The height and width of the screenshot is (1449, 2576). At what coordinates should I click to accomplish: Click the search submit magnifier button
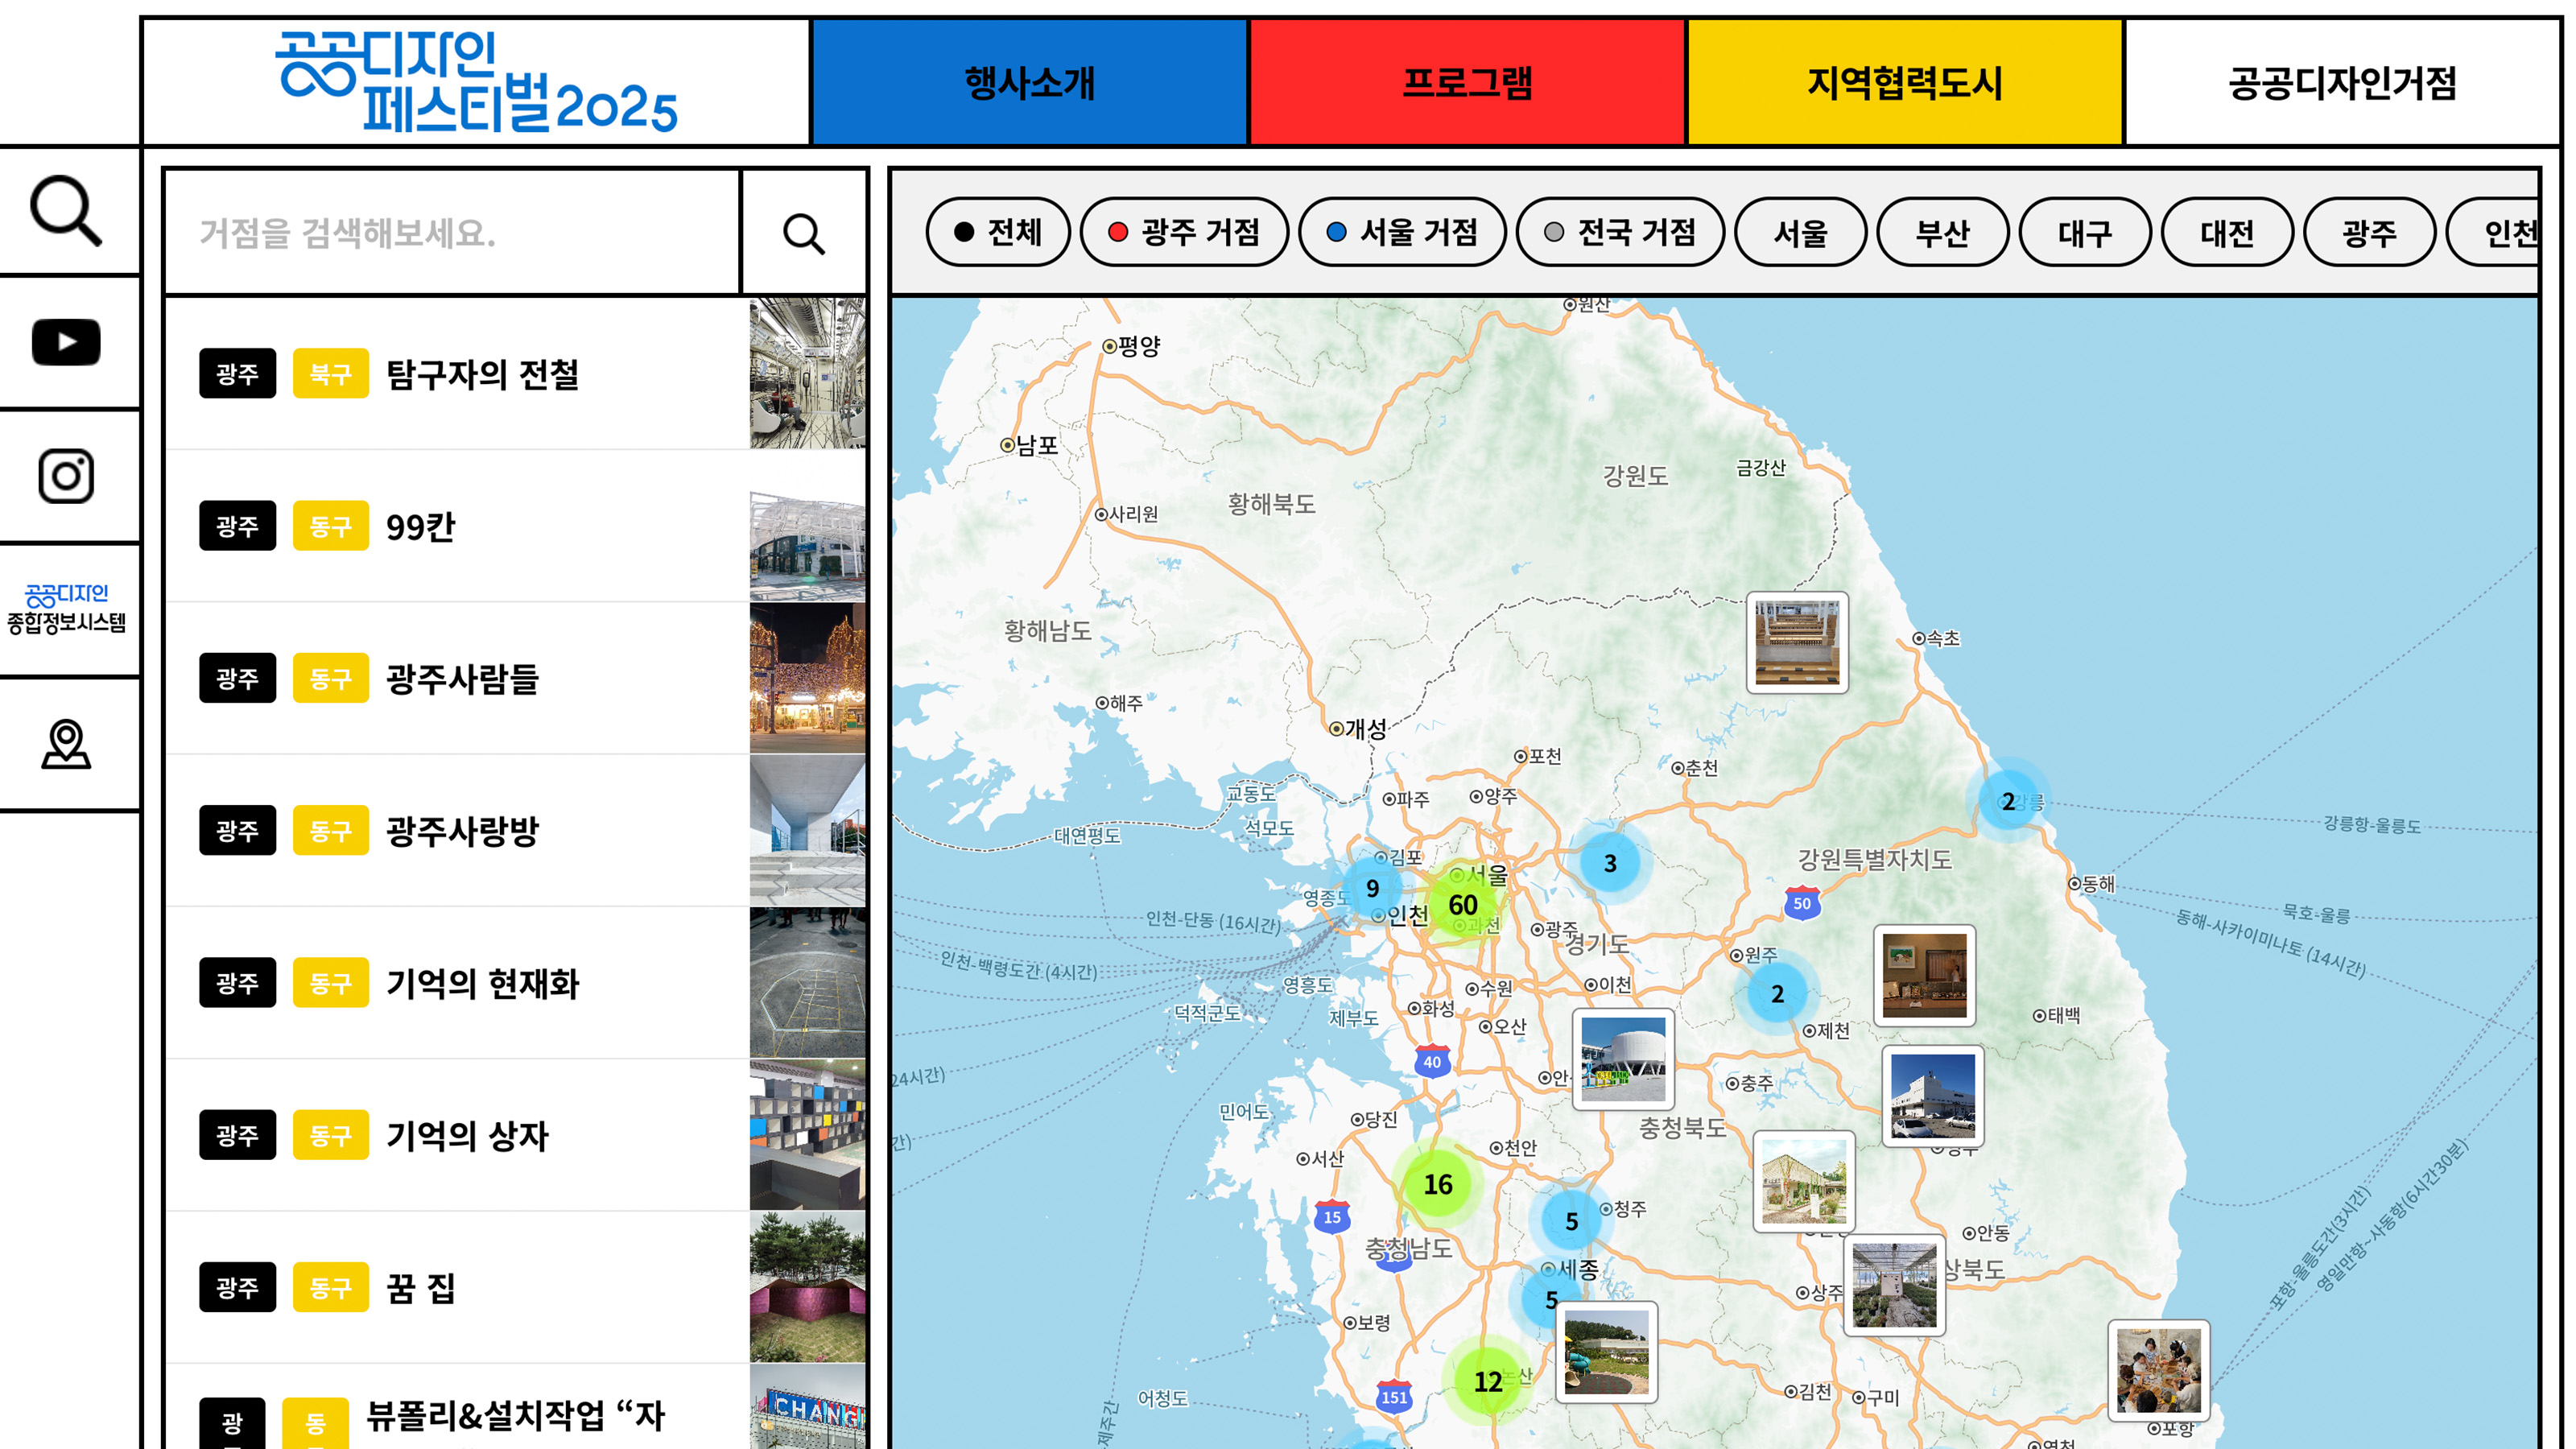804,234
